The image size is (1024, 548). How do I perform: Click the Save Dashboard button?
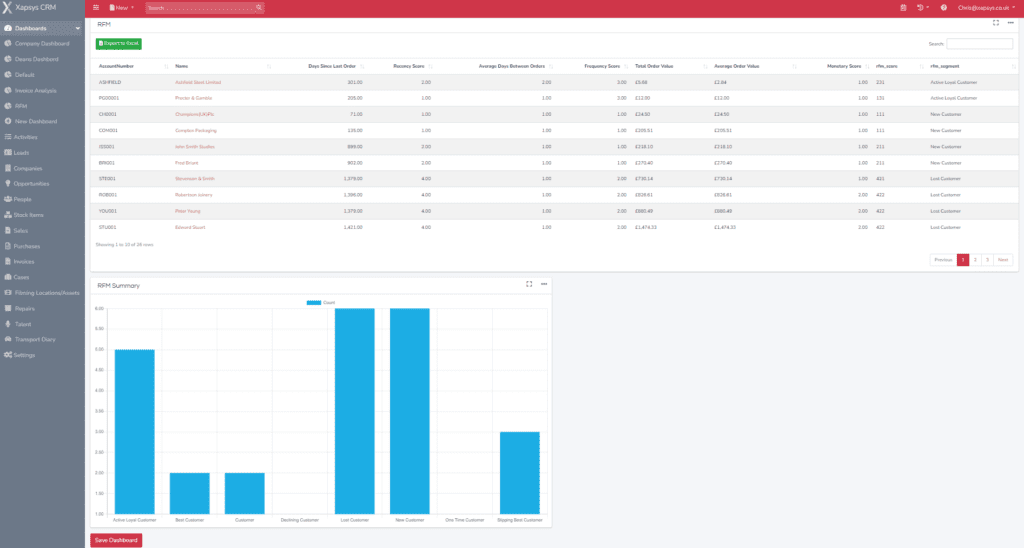[116, 540]
